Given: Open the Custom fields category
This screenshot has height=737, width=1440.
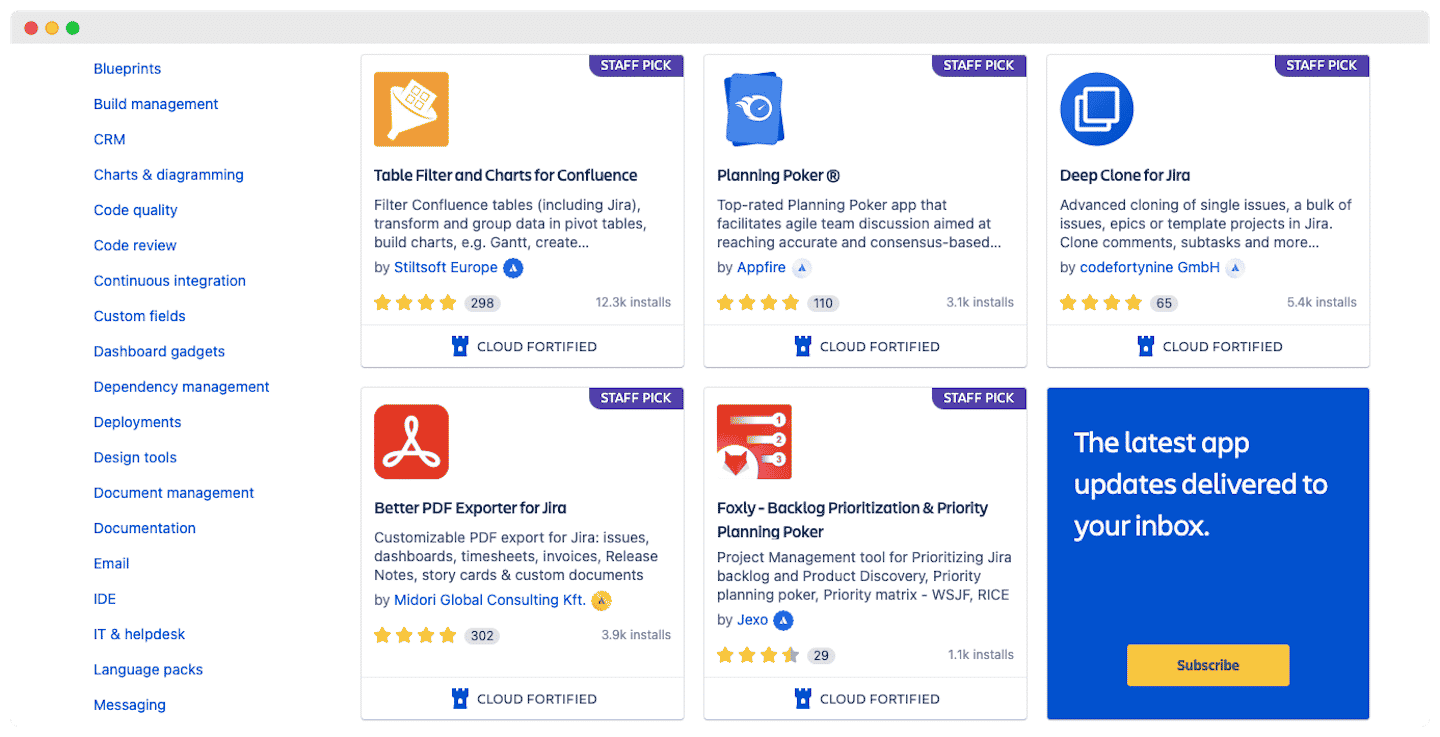Looking at the screenshot, I should pos(140,316).
